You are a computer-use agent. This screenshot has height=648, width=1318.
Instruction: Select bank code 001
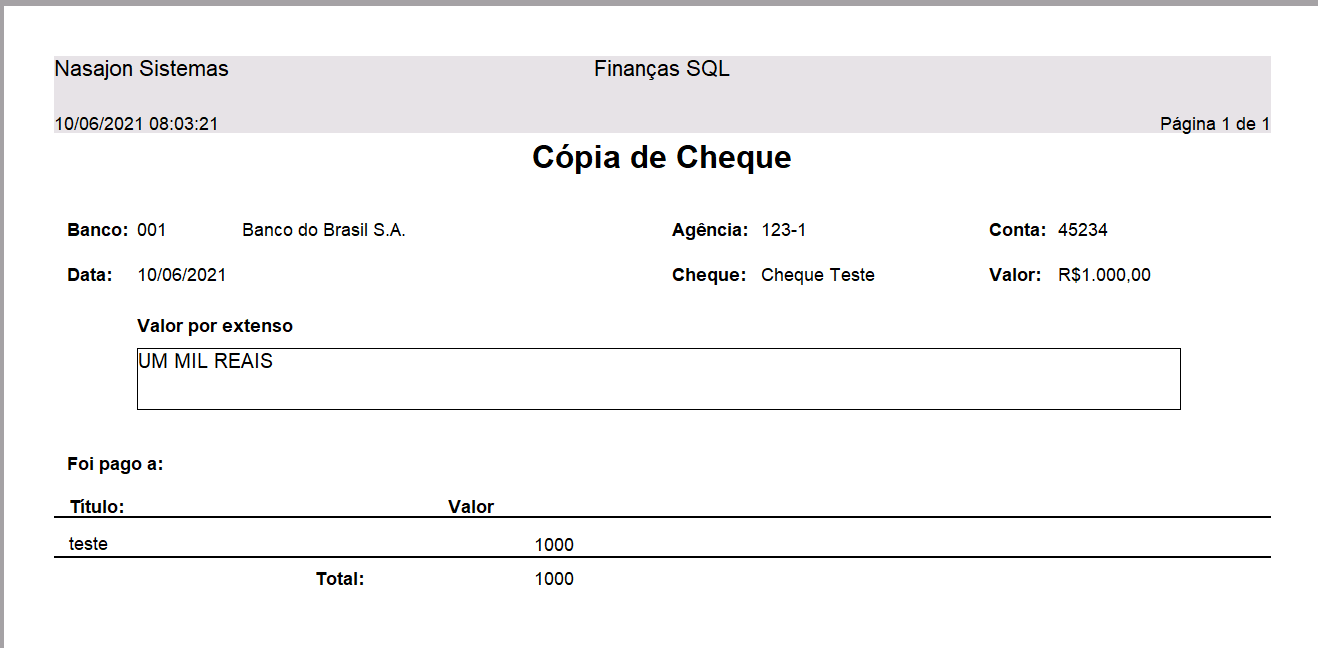click(x=152, y=230)
